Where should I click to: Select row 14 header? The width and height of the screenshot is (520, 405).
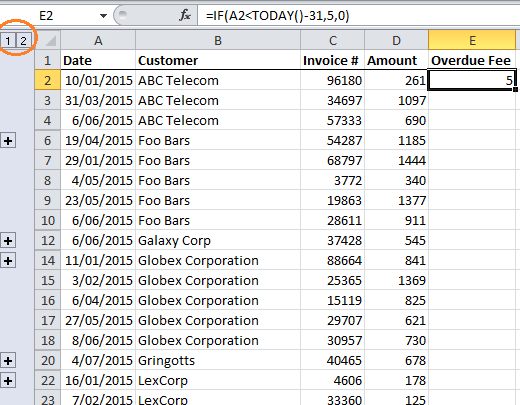(x=48, y=260)
